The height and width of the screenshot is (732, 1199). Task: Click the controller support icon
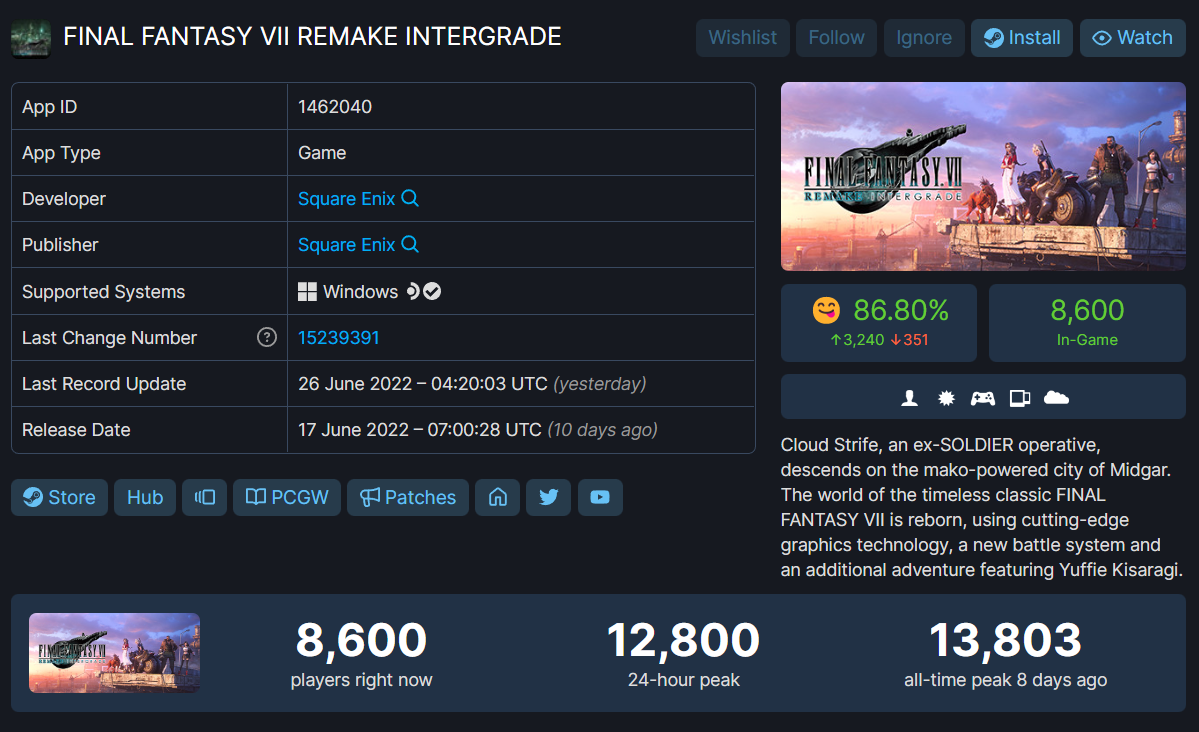pos(983,398)
